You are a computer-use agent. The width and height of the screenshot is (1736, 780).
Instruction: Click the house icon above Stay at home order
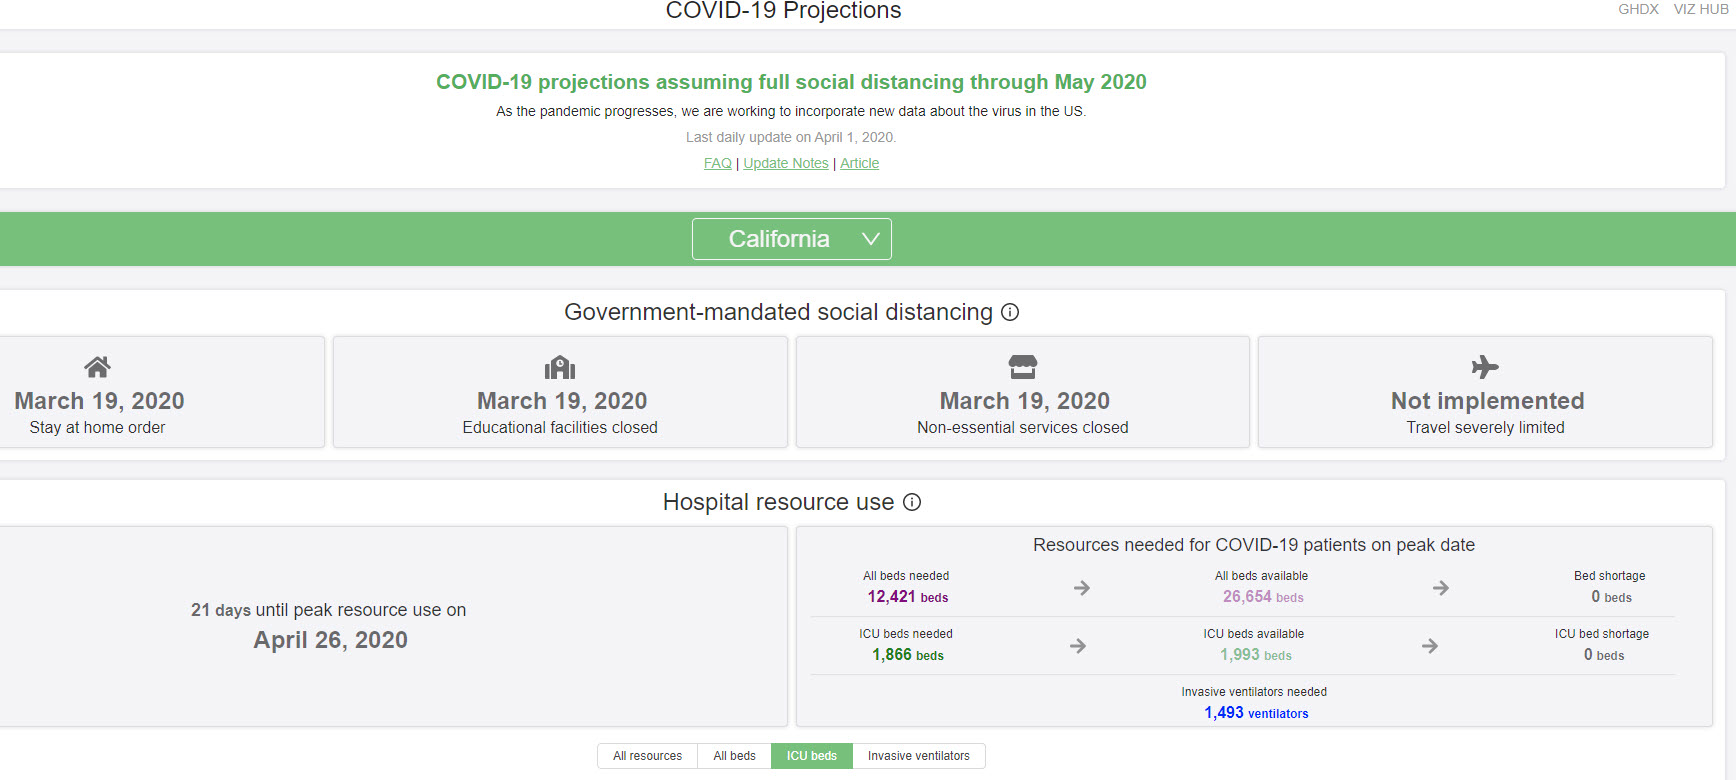(97, 367)
